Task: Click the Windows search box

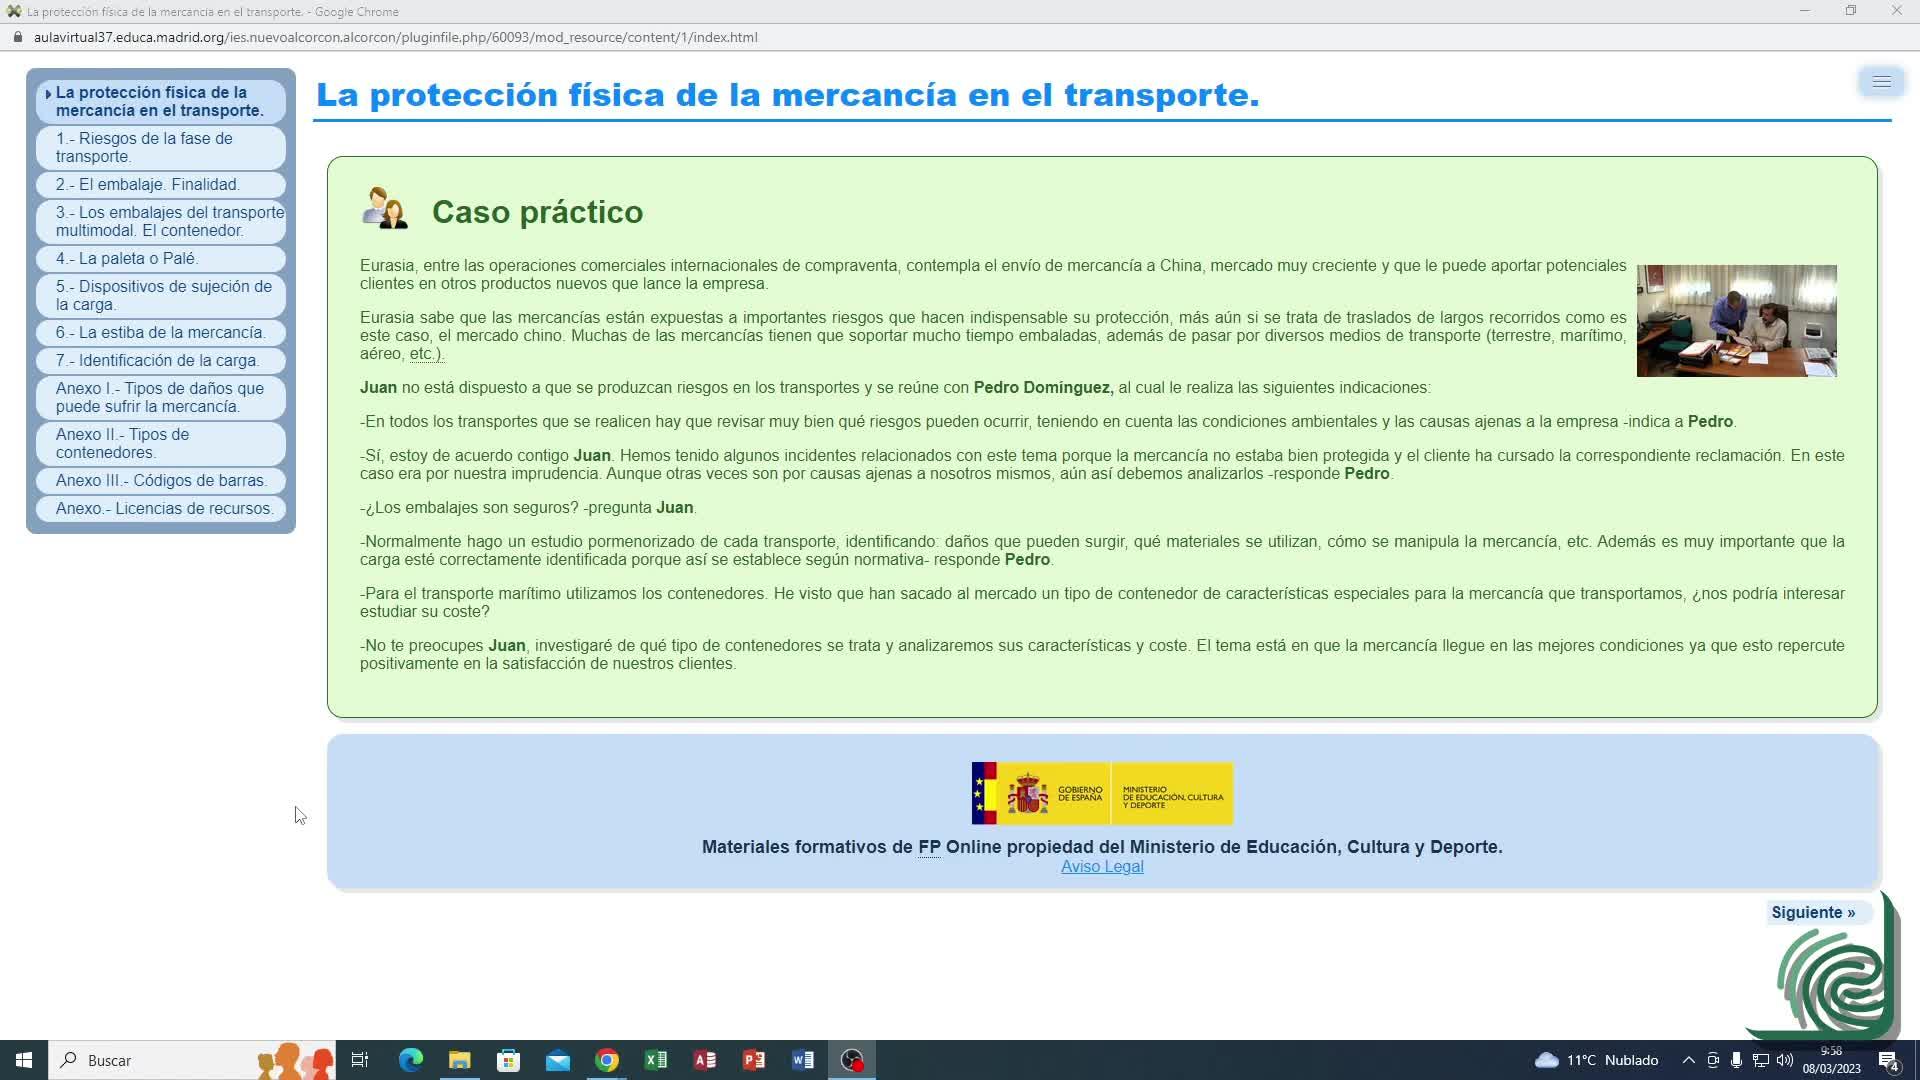Action: (x=150, y=1060)
